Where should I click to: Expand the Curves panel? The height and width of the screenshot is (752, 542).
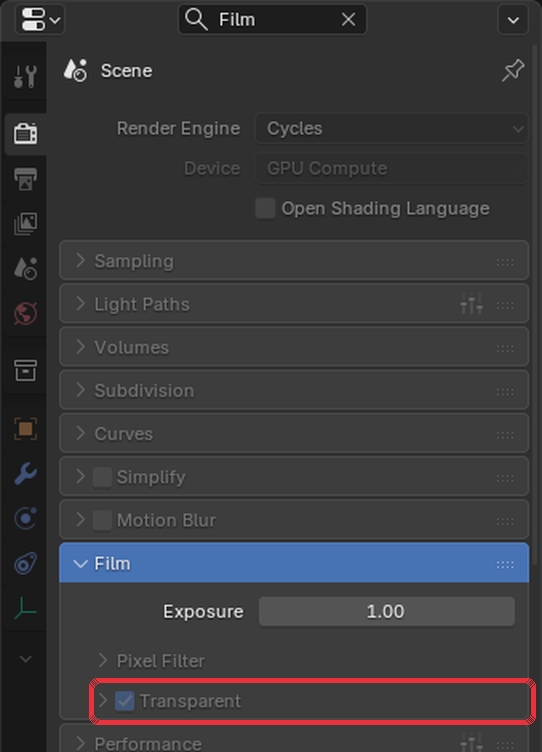[294, 434]
